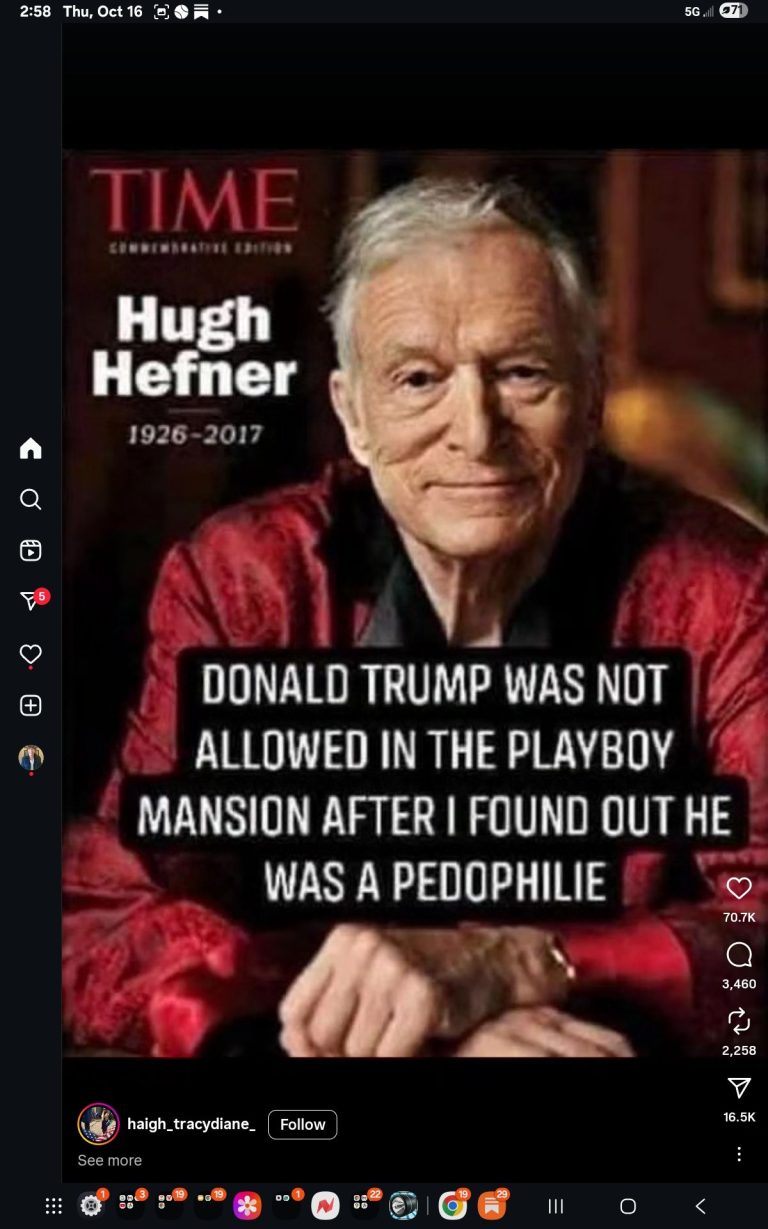Repost the reel with 2,258 reposts

pyautogui.click(x=739, y=1021)
